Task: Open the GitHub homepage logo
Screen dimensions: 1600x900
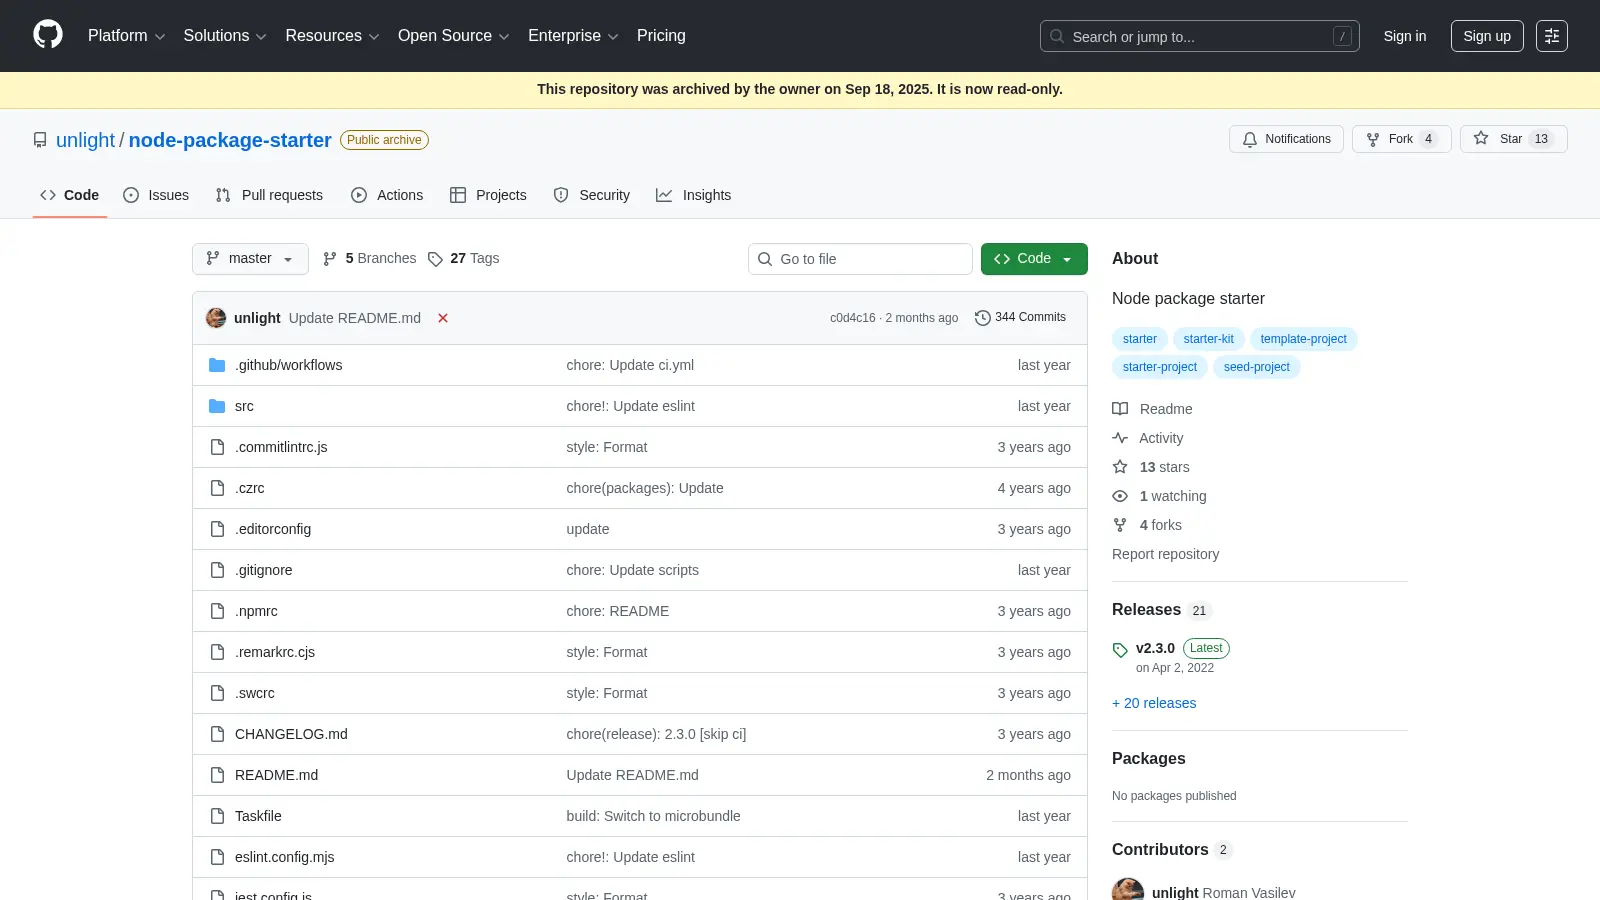Action: click(x=48, y=35)
